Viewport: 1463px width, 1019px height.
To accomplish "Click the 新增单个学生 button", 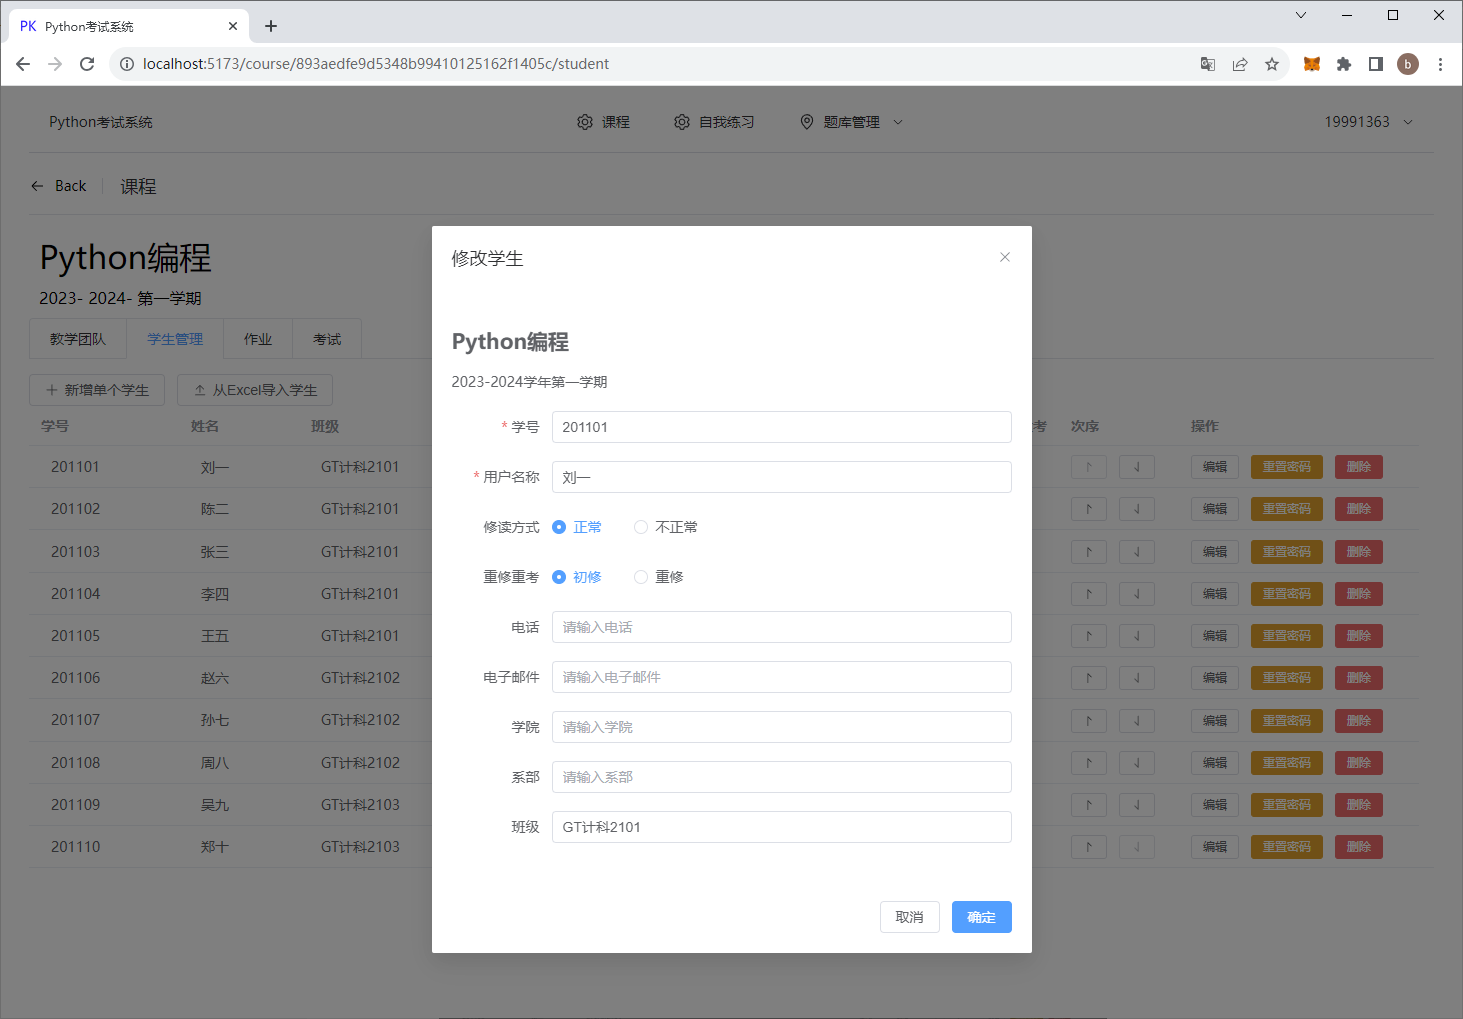I will (97, 390).
